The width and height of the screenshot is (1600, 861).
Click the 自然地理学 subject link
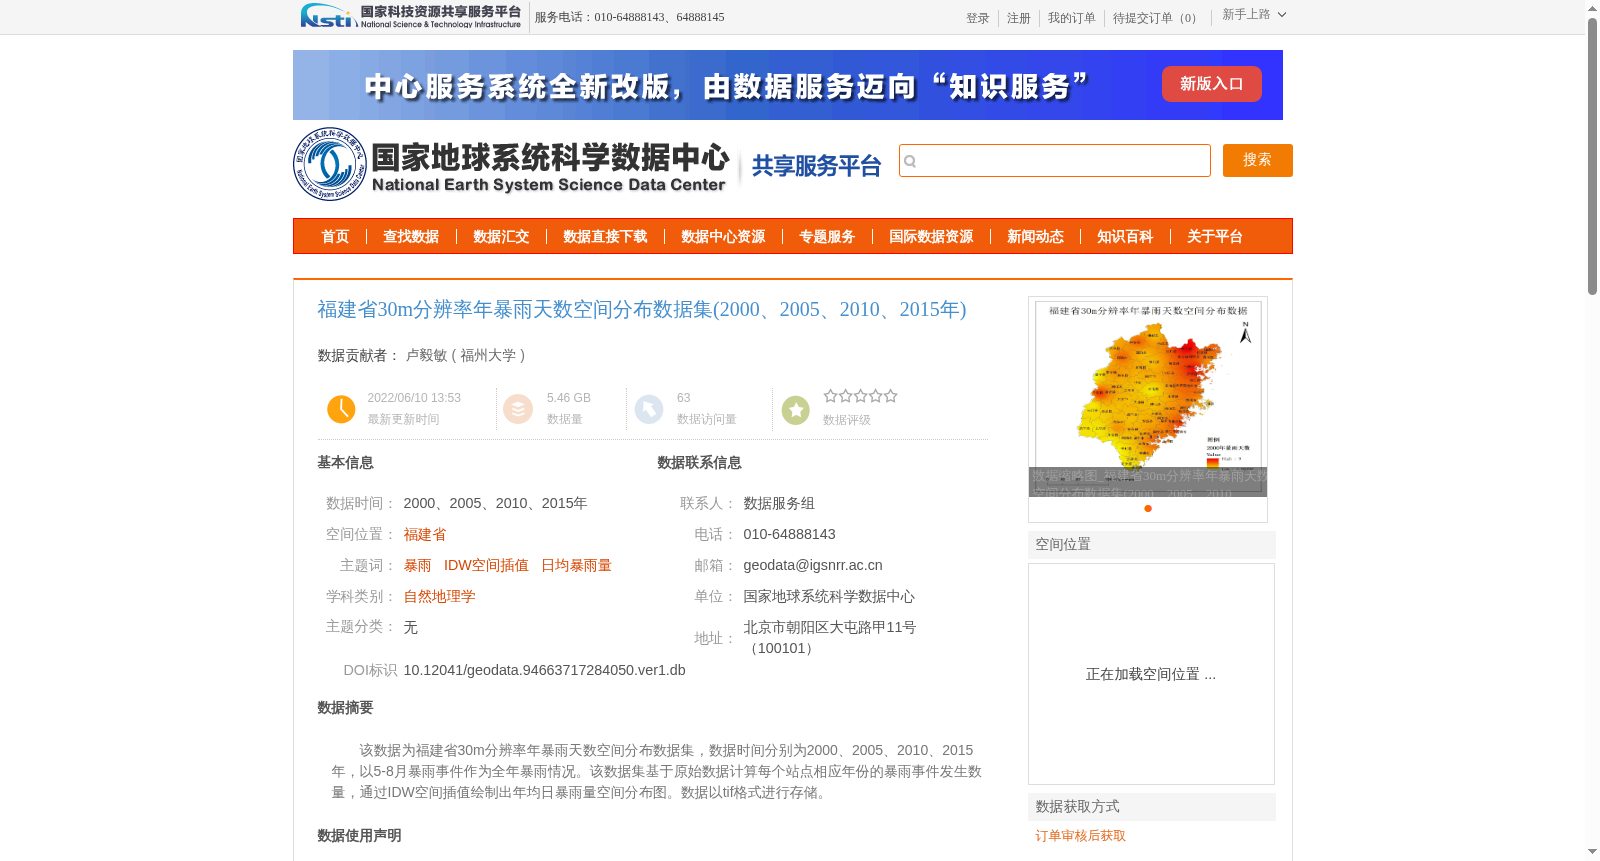[x=439, y=596]
